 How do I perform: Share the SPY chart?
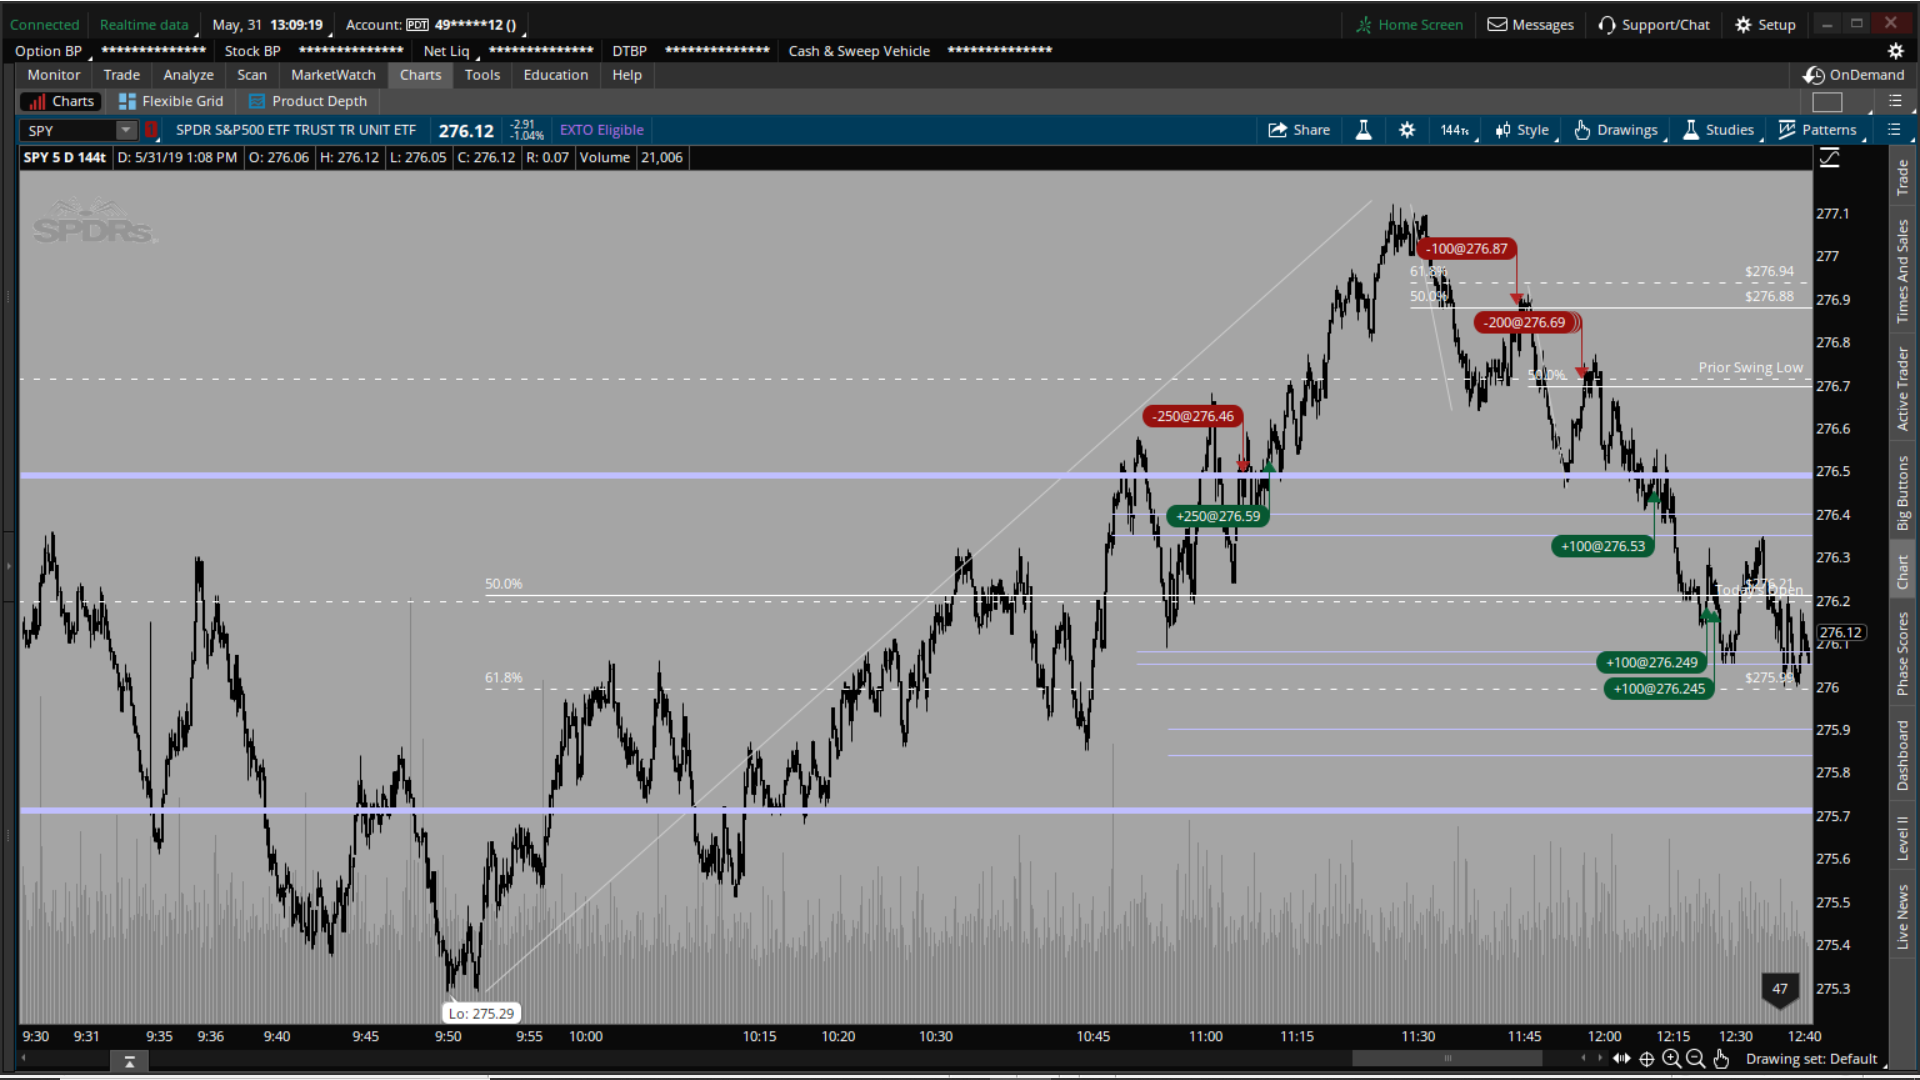pos(1299,130)
